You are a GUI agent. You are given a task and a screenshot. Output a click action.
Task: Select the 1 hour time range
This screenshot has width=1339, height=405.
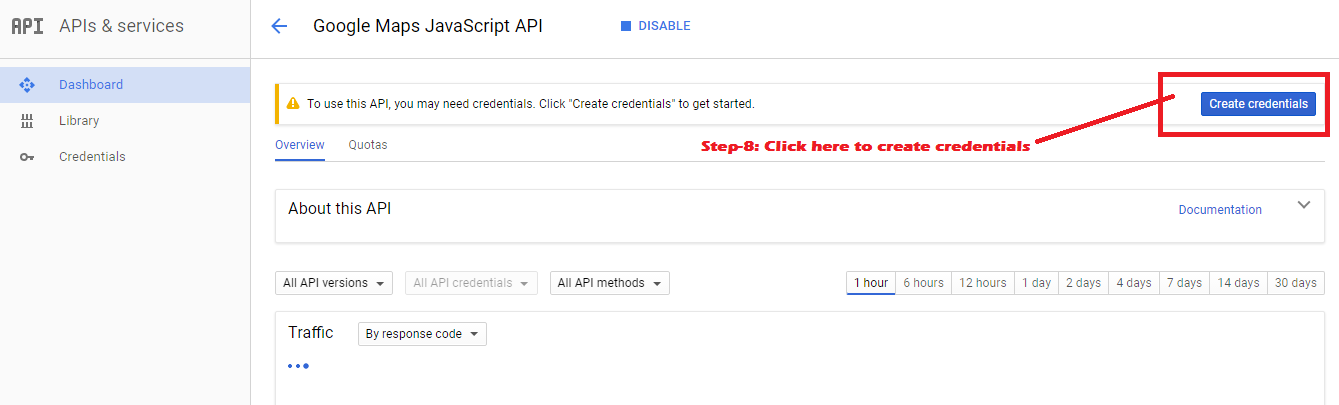tap(870, 283)
